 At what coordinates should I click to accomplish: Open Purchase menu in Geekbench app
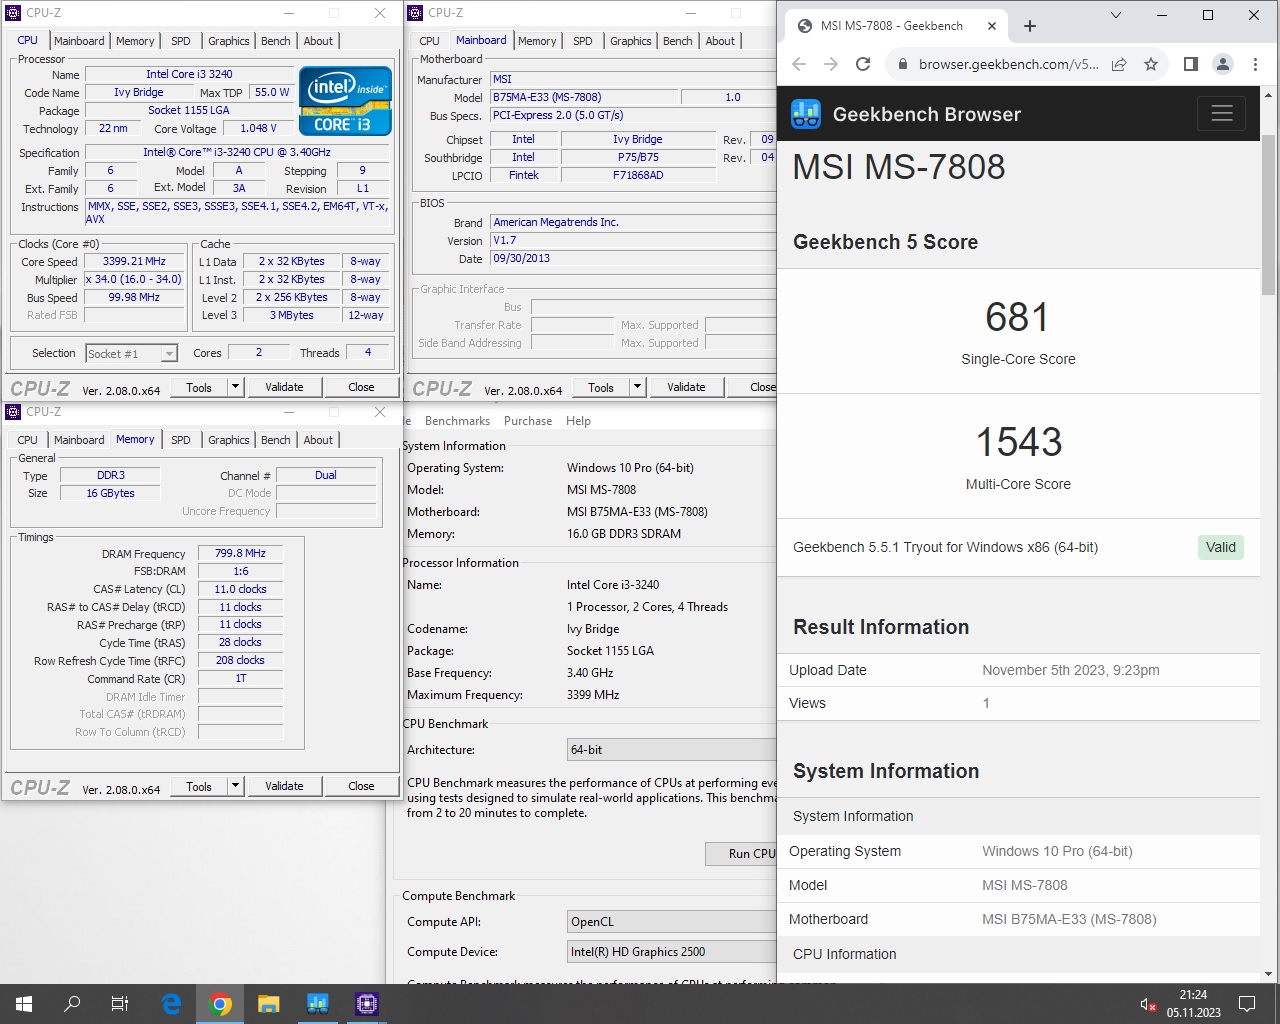tap(528, 421)
